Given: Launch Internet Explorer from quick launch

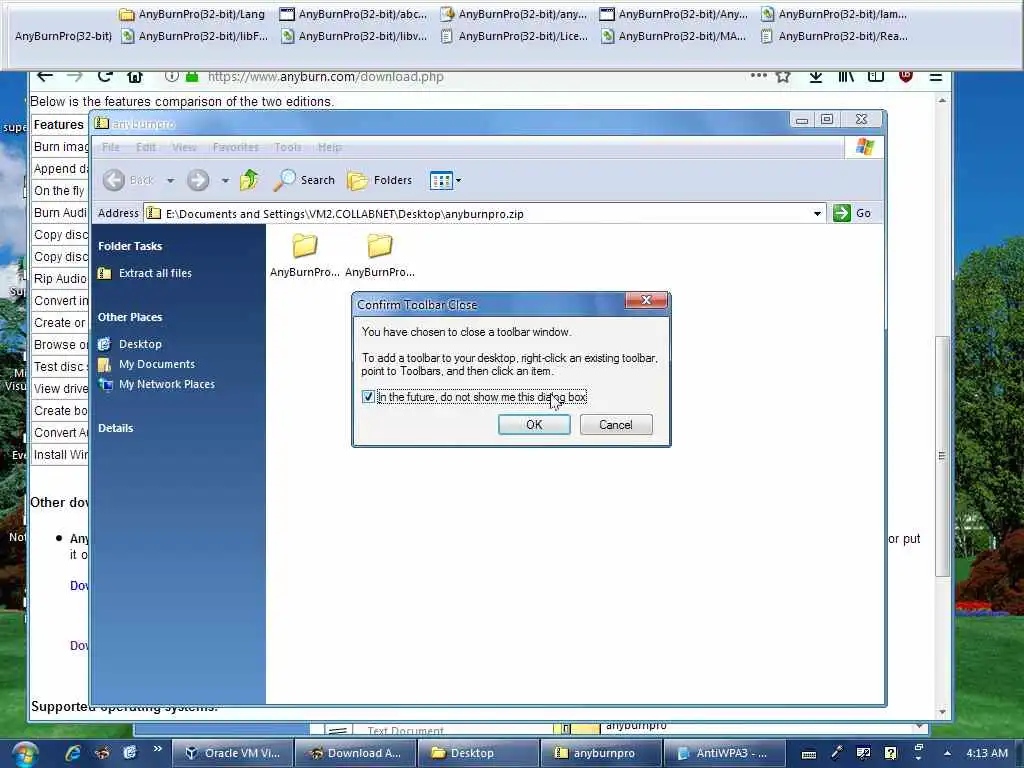Looking at the screenshot, I should (x=72, y=753).
